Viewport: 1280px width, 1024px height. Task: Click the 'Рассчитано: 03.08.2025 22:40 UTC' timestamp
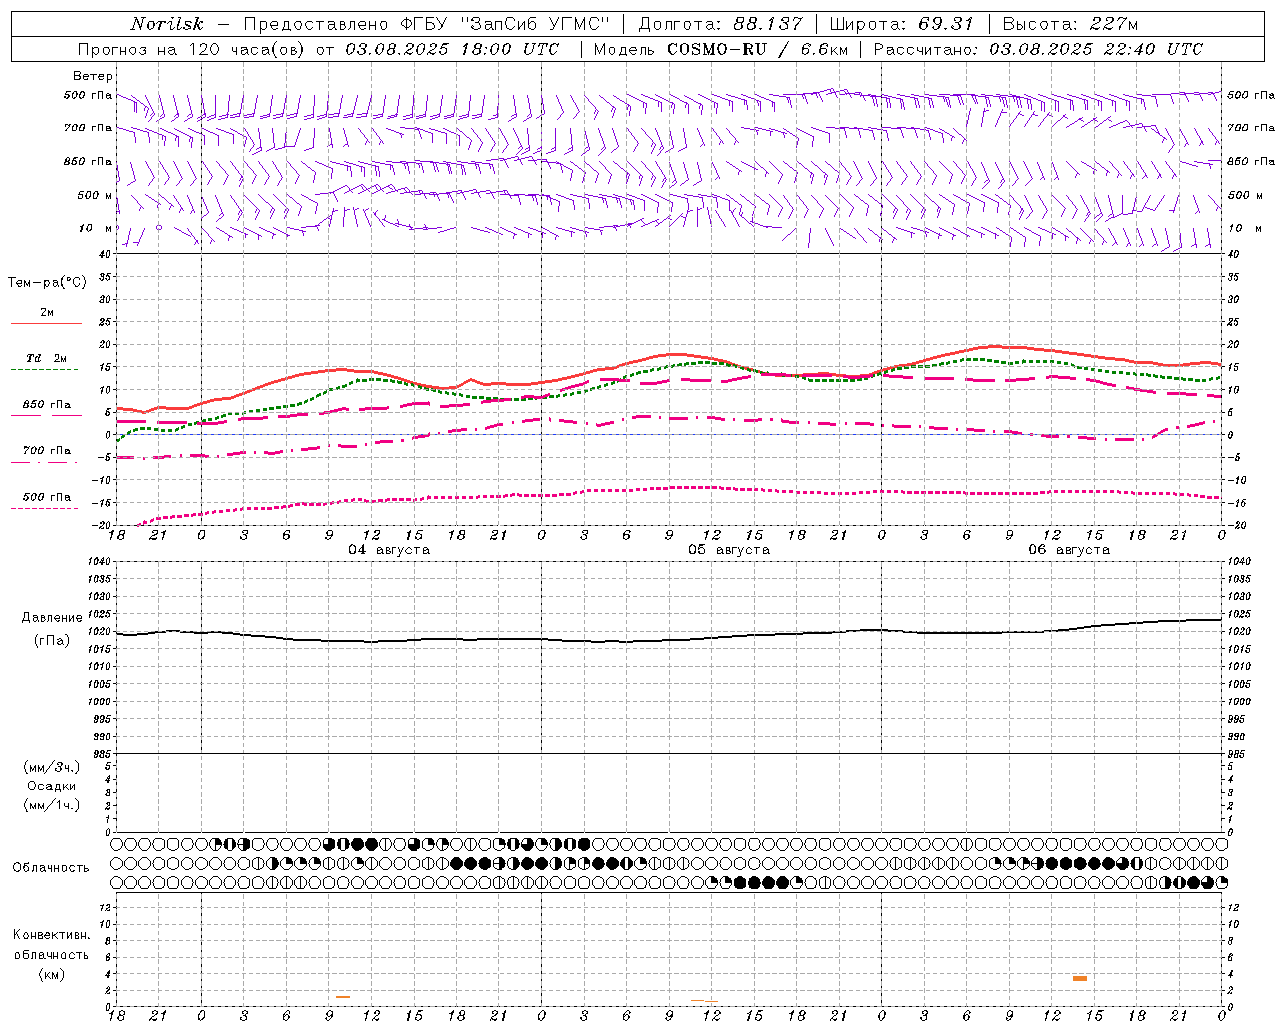pos(1038,49)
